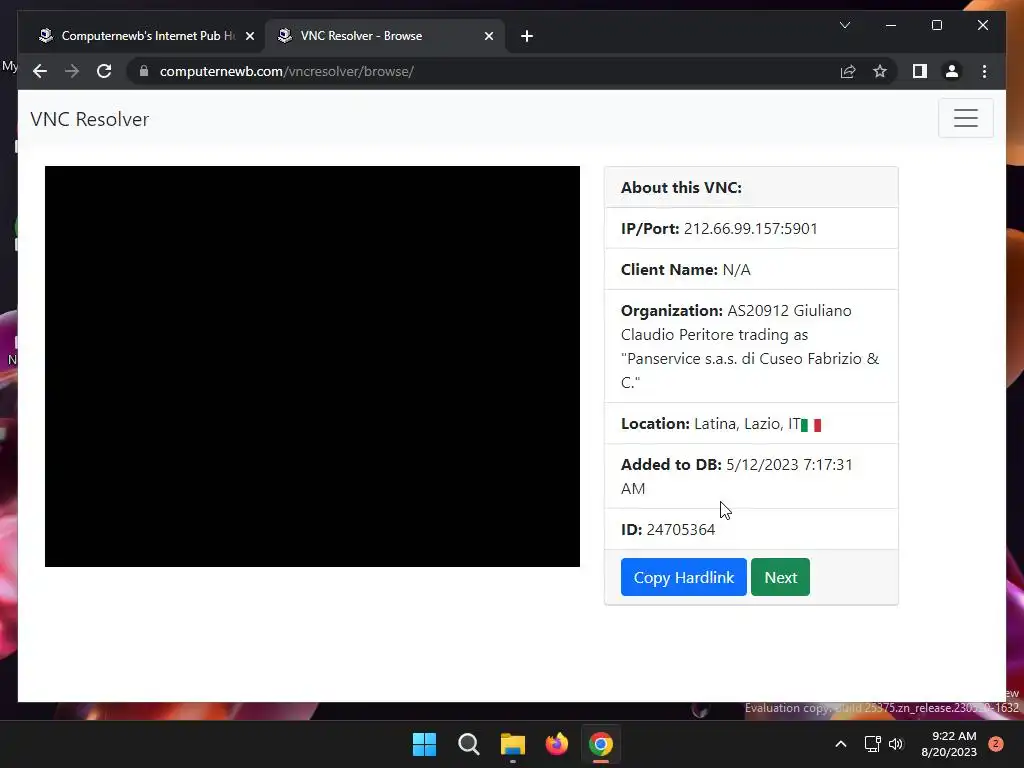Click the Italian flag icon
This screenshot has height=768, width=1024.
(x=811, y=425)
